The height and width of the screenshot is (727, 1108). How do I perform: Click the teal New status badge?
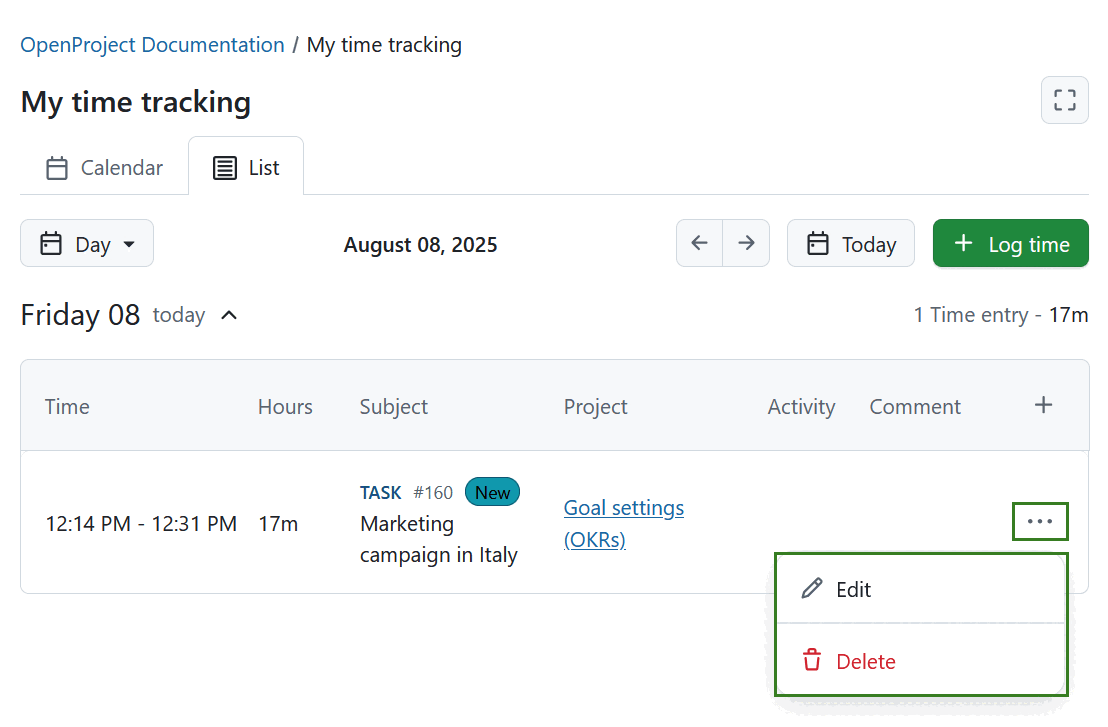tap(492, 492)
